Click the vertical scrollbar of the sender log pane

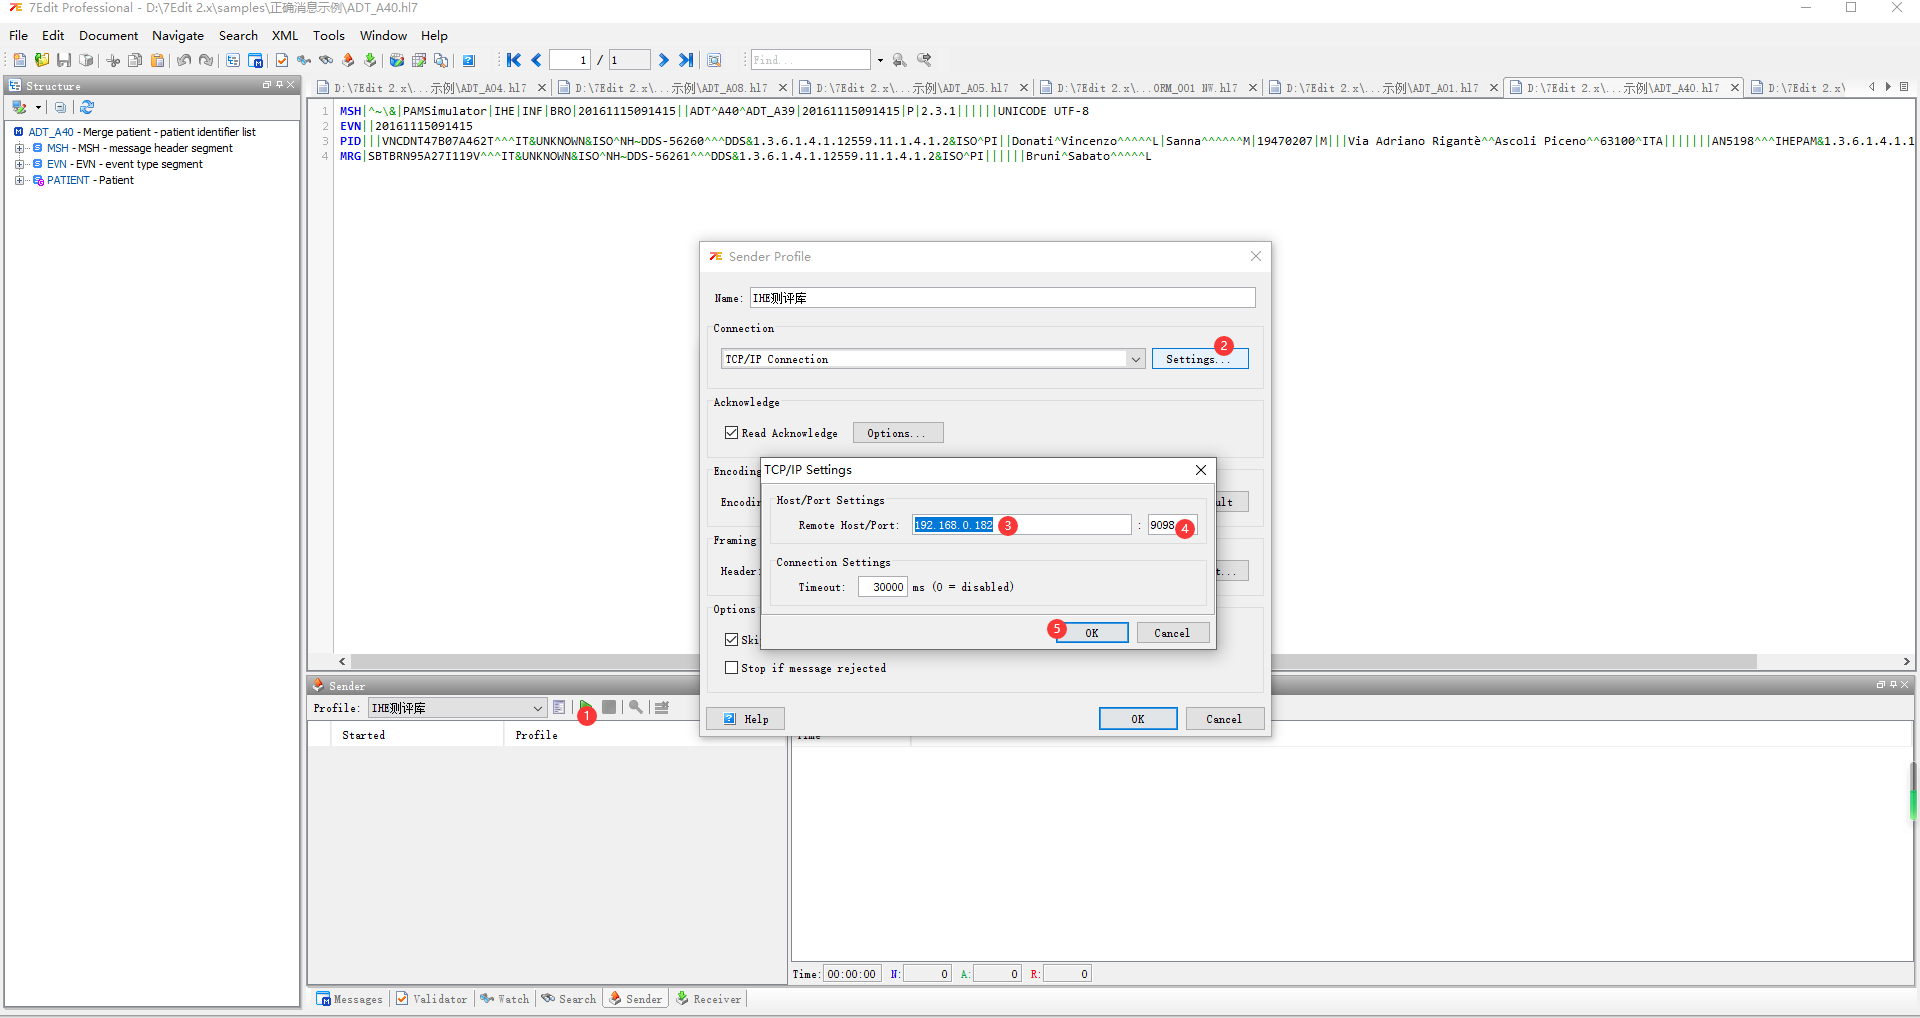pyautogui.click(x=1913, y=790)
